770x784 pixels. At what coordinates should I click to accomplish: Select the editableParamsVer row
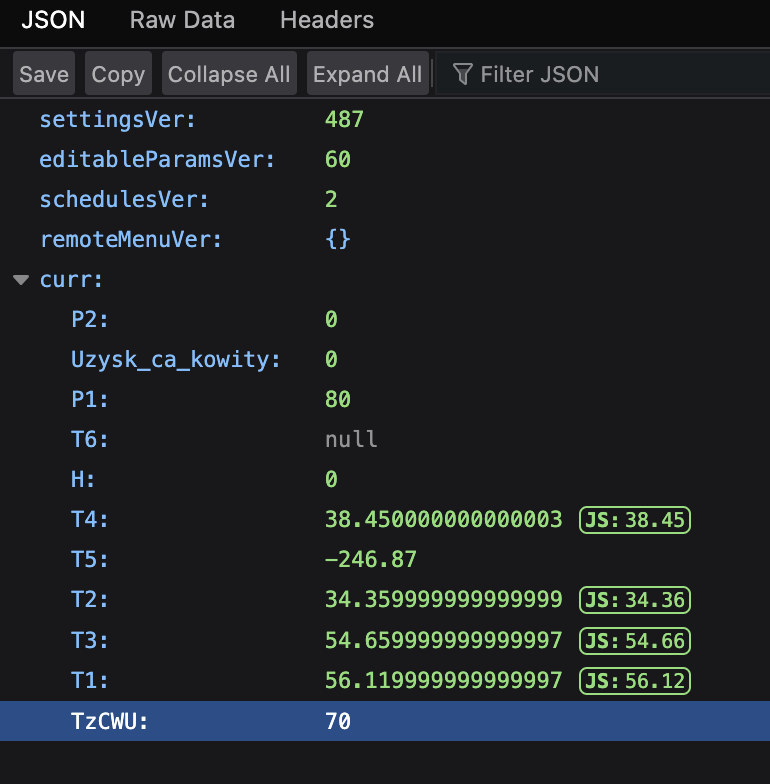pos(385,160)
